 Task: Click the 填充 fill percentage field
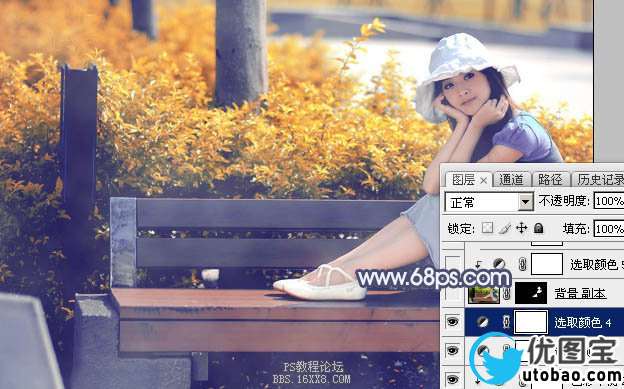(x=609, y=229)
